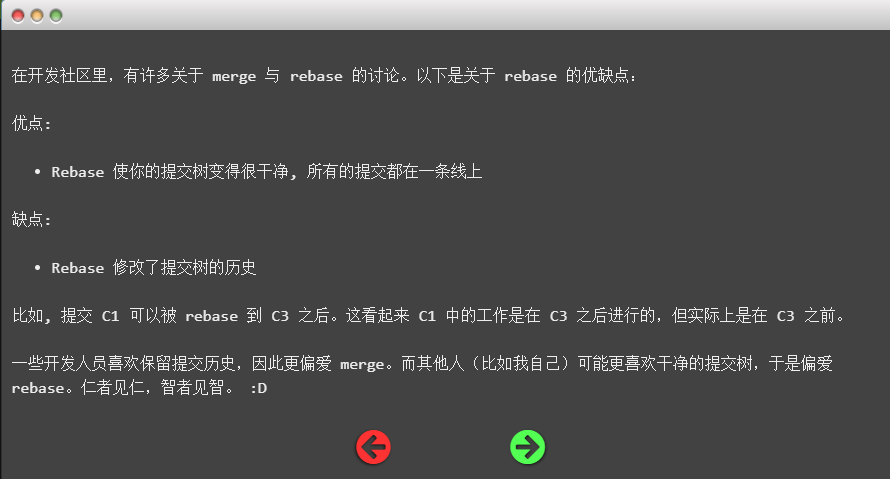The image size is (890, 479).
Task: Click 'Rebase' in the modified history bullet
Action: [x=78, y=268]
